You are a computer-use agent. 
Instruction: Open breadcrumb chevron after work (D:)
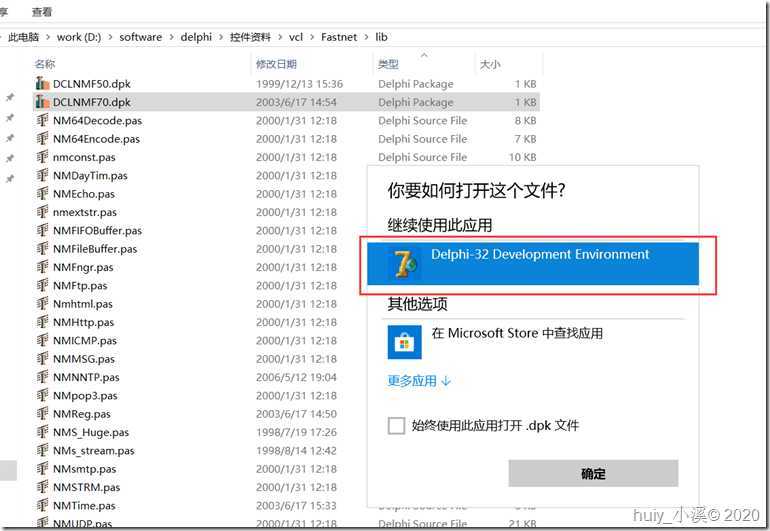click(110, 37)
